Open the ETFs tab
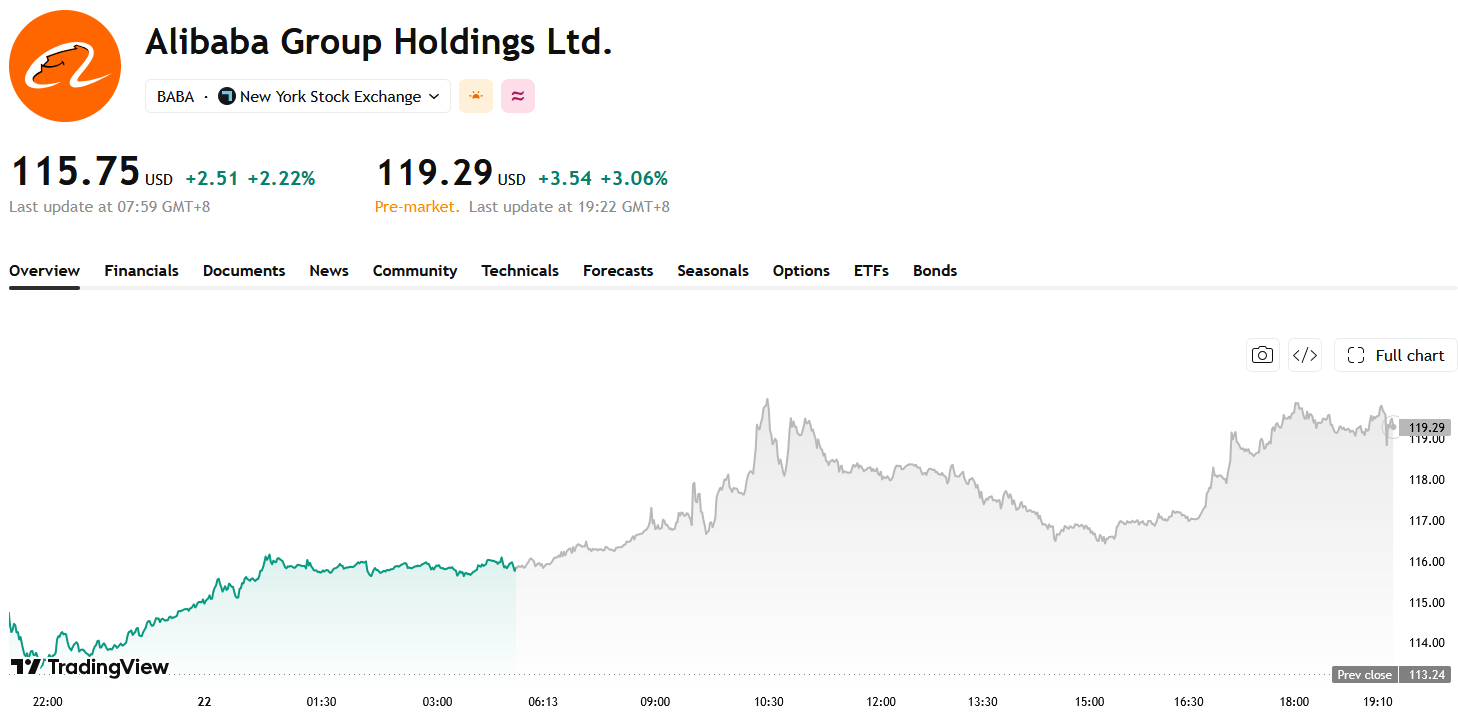Viewport: 1458px width, 721px height. 871,271
